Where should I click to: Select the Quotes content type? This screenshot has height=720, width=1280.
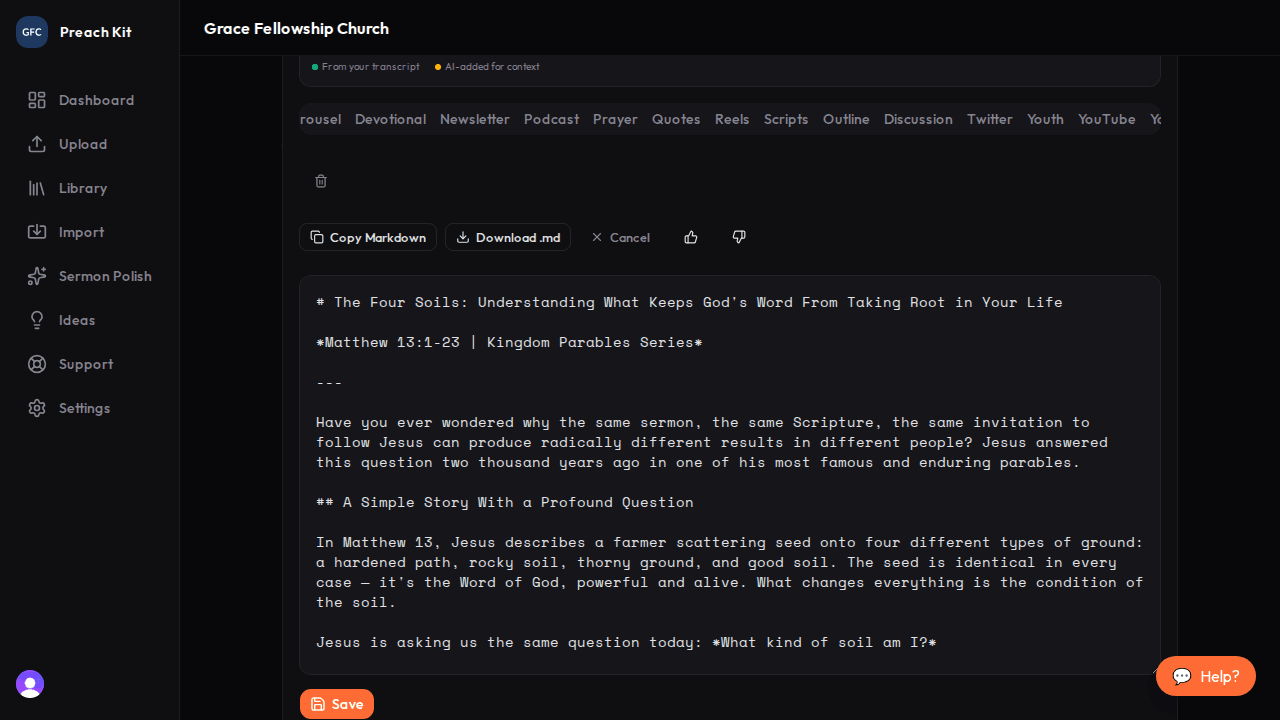[675, 119]
